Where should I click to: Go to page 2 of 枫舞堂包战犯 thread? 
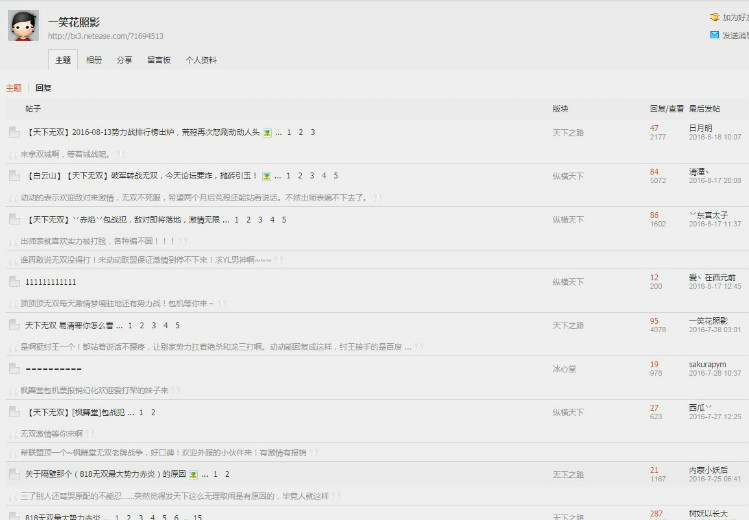153,412
